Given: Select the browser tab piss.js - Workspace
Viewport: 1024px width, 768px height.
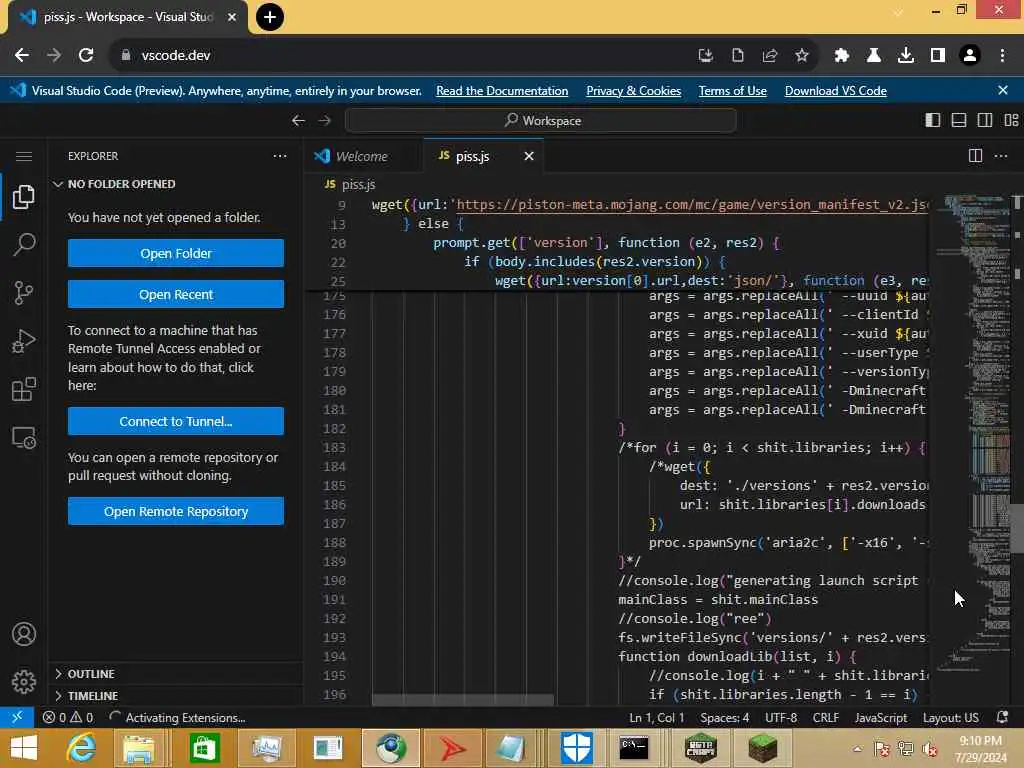Looking at the screenshot, I should click(x=128, y=17).
